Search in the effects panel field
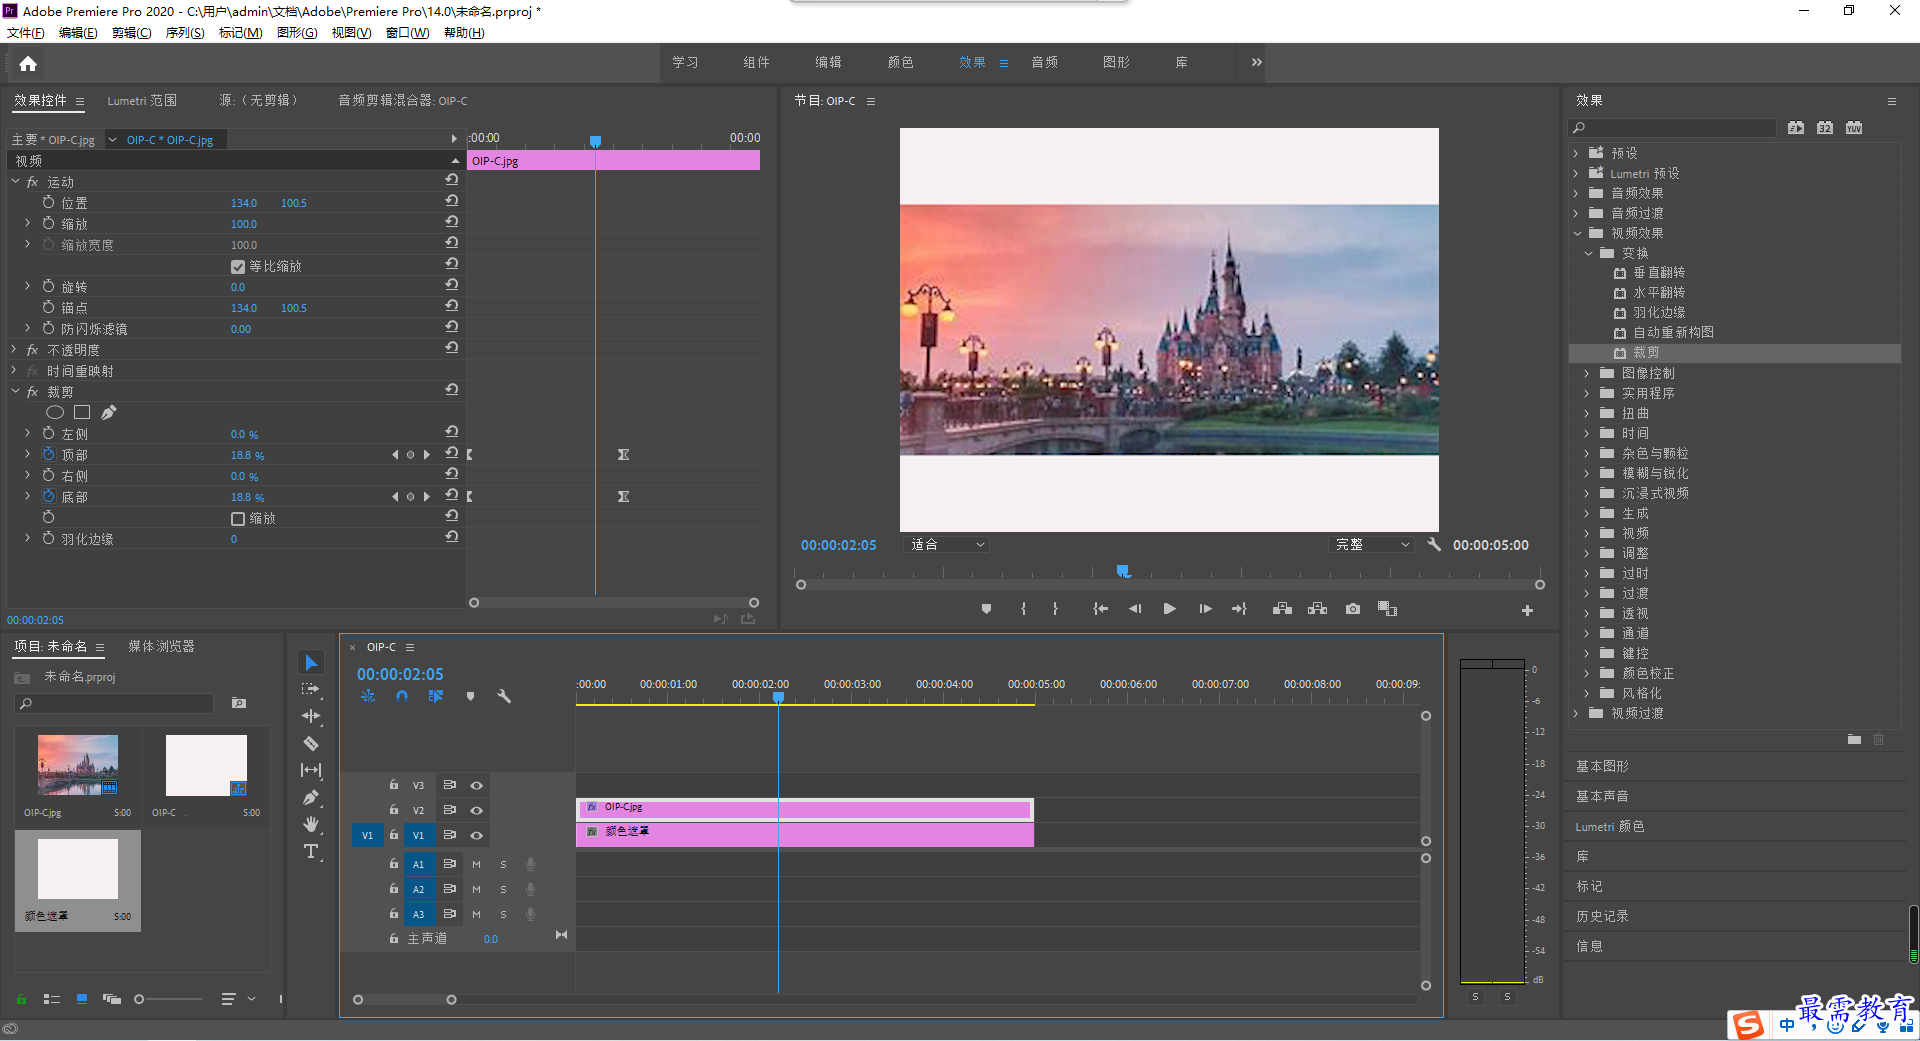Screen dimensions: 1920x1041 click(x=1672, y=128)
